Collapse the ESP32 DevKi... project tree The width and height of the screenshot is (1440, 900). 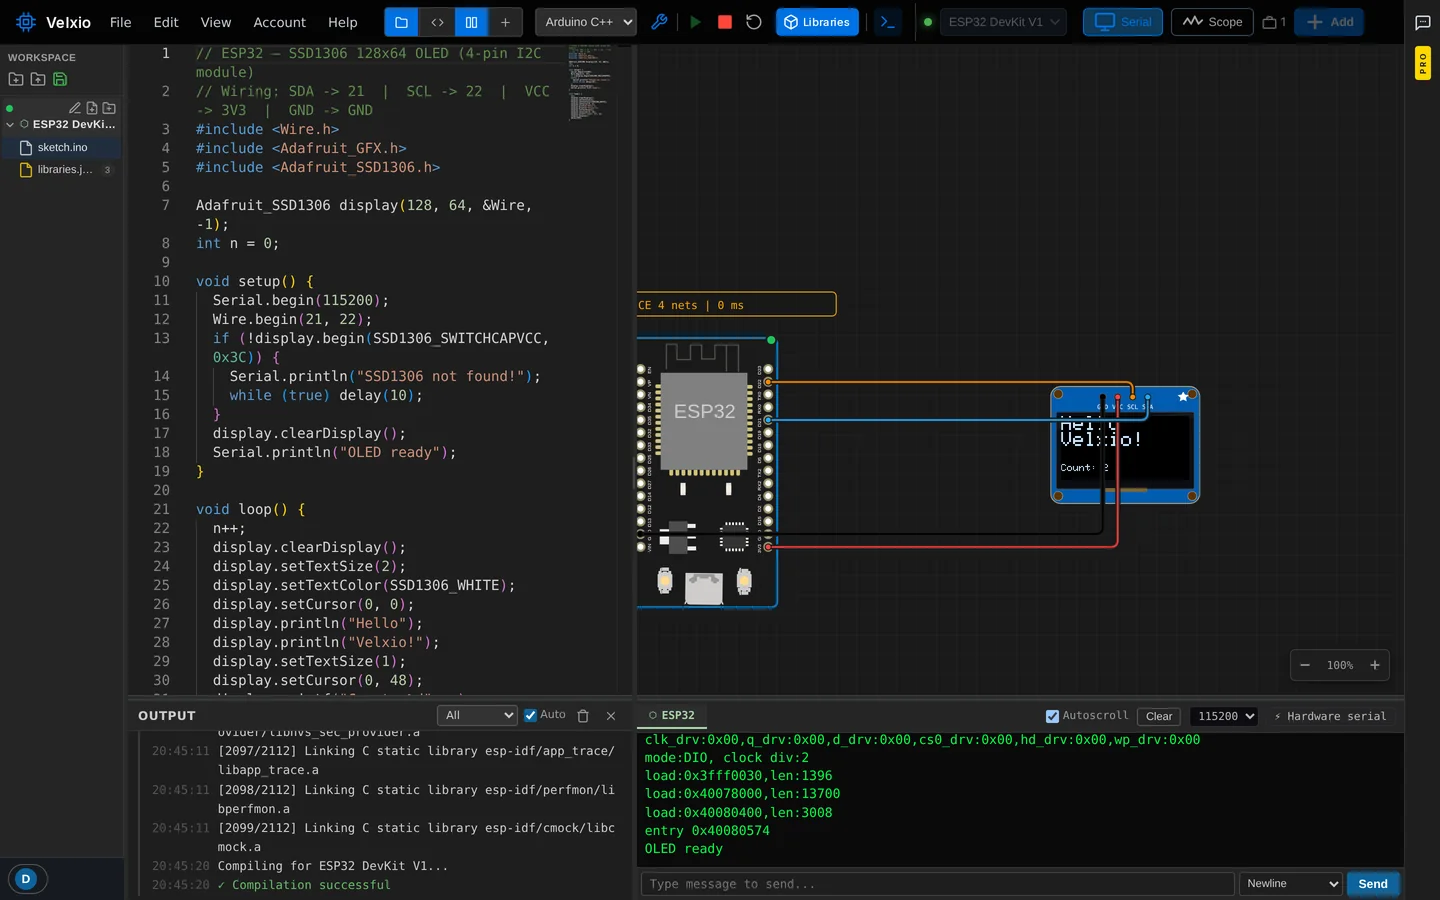10,125
